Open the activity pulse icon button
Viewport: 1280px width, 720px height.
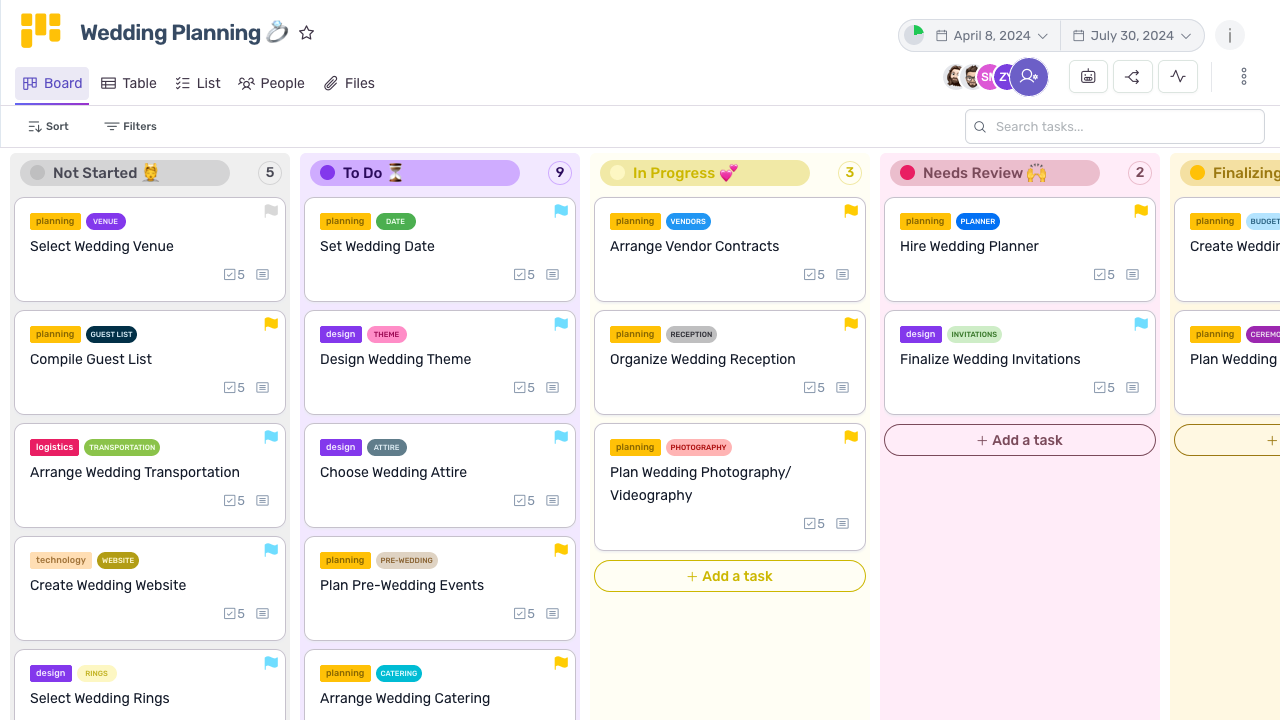1178,76
